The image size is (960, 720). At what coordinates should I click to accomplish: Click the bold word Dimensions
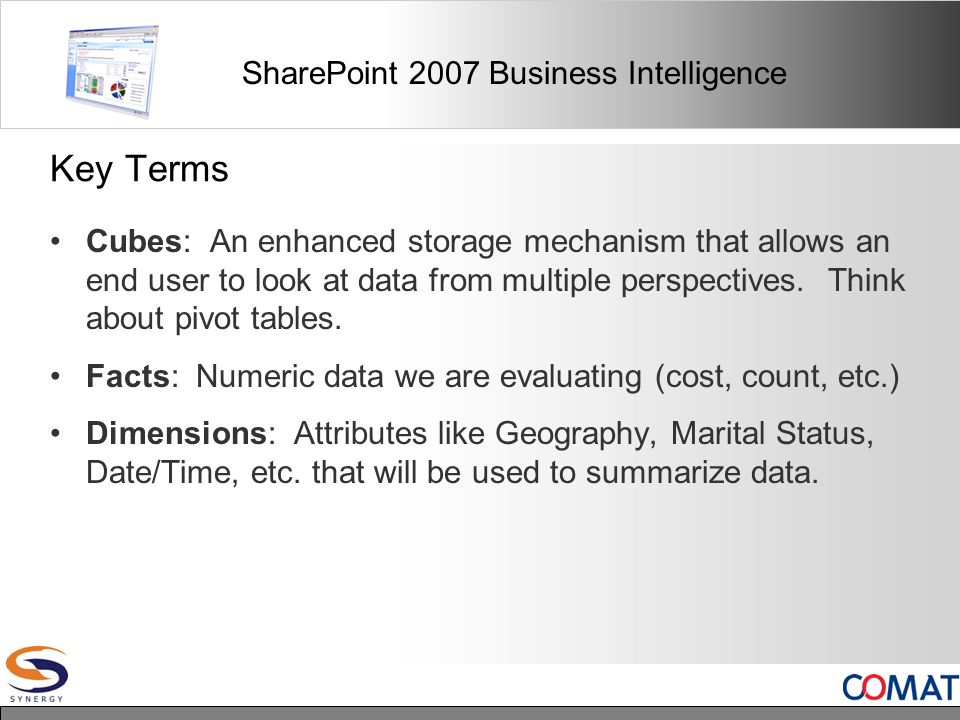coord(176,433)
